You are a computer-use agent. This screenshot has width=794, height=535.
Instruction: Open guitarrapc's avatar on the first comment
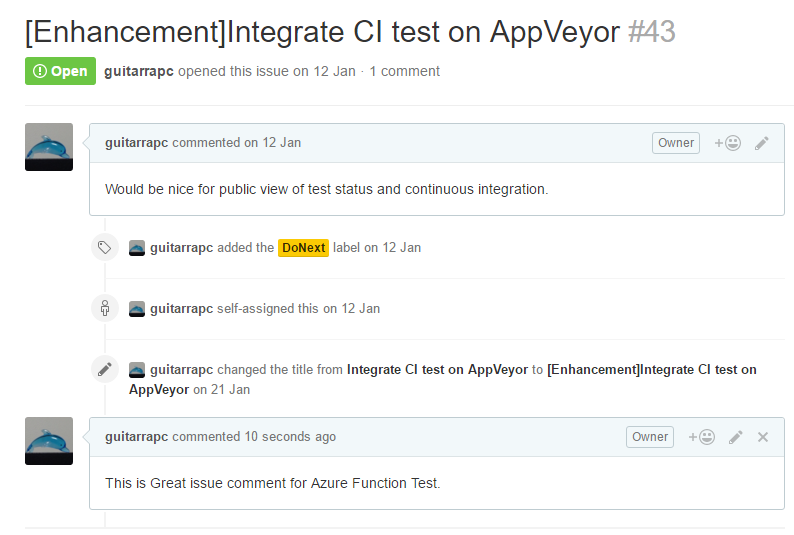[49, 147]
